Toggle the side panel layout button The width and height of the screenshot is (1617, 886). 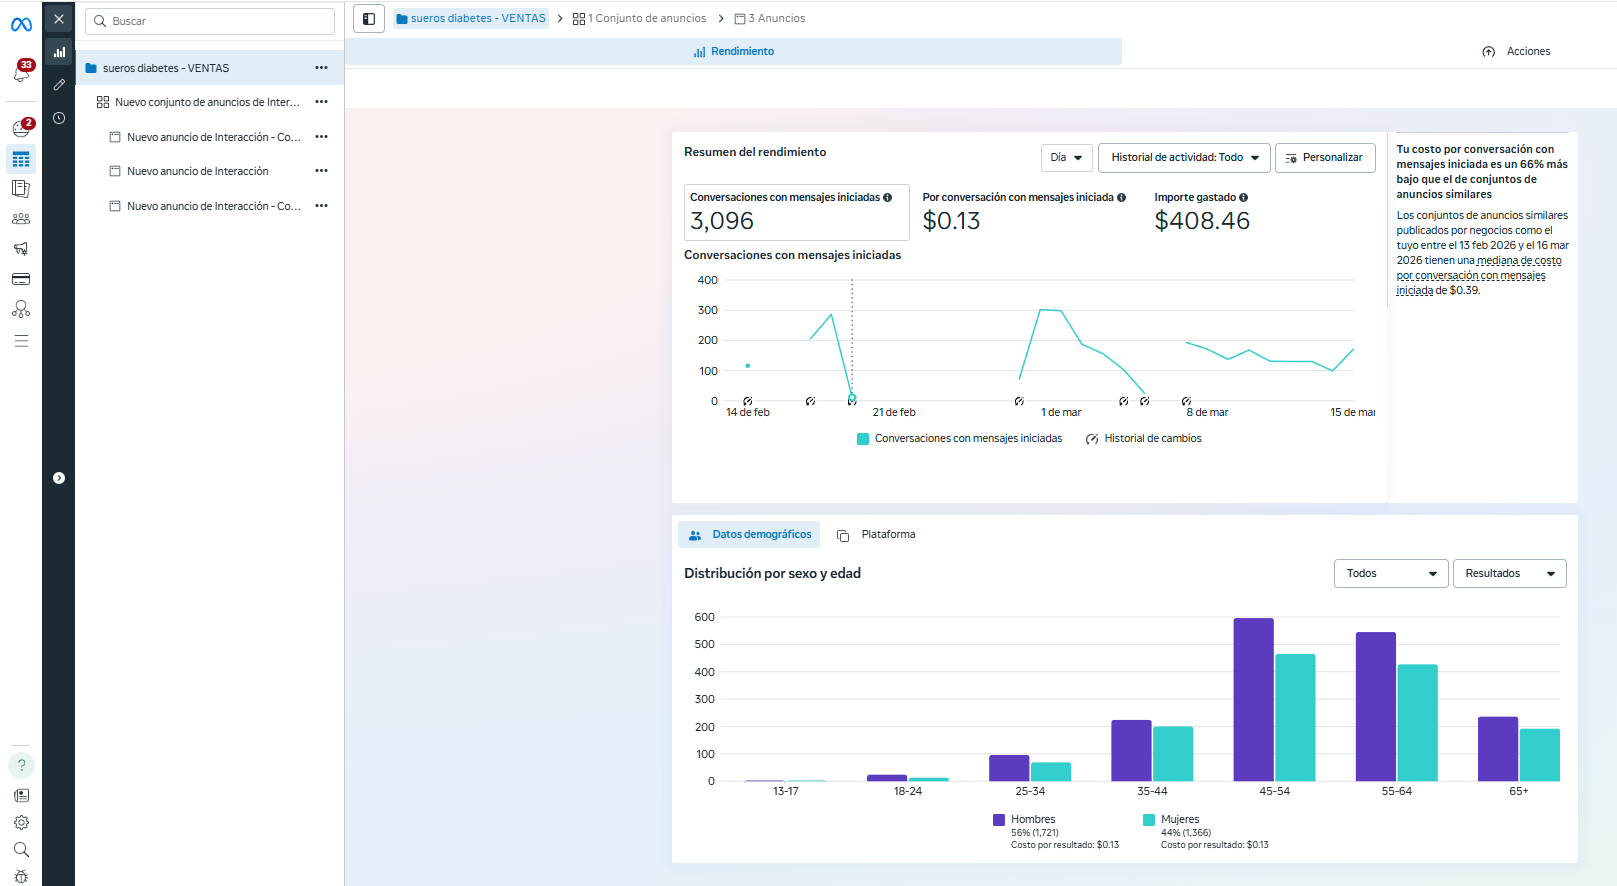[369, 19]
